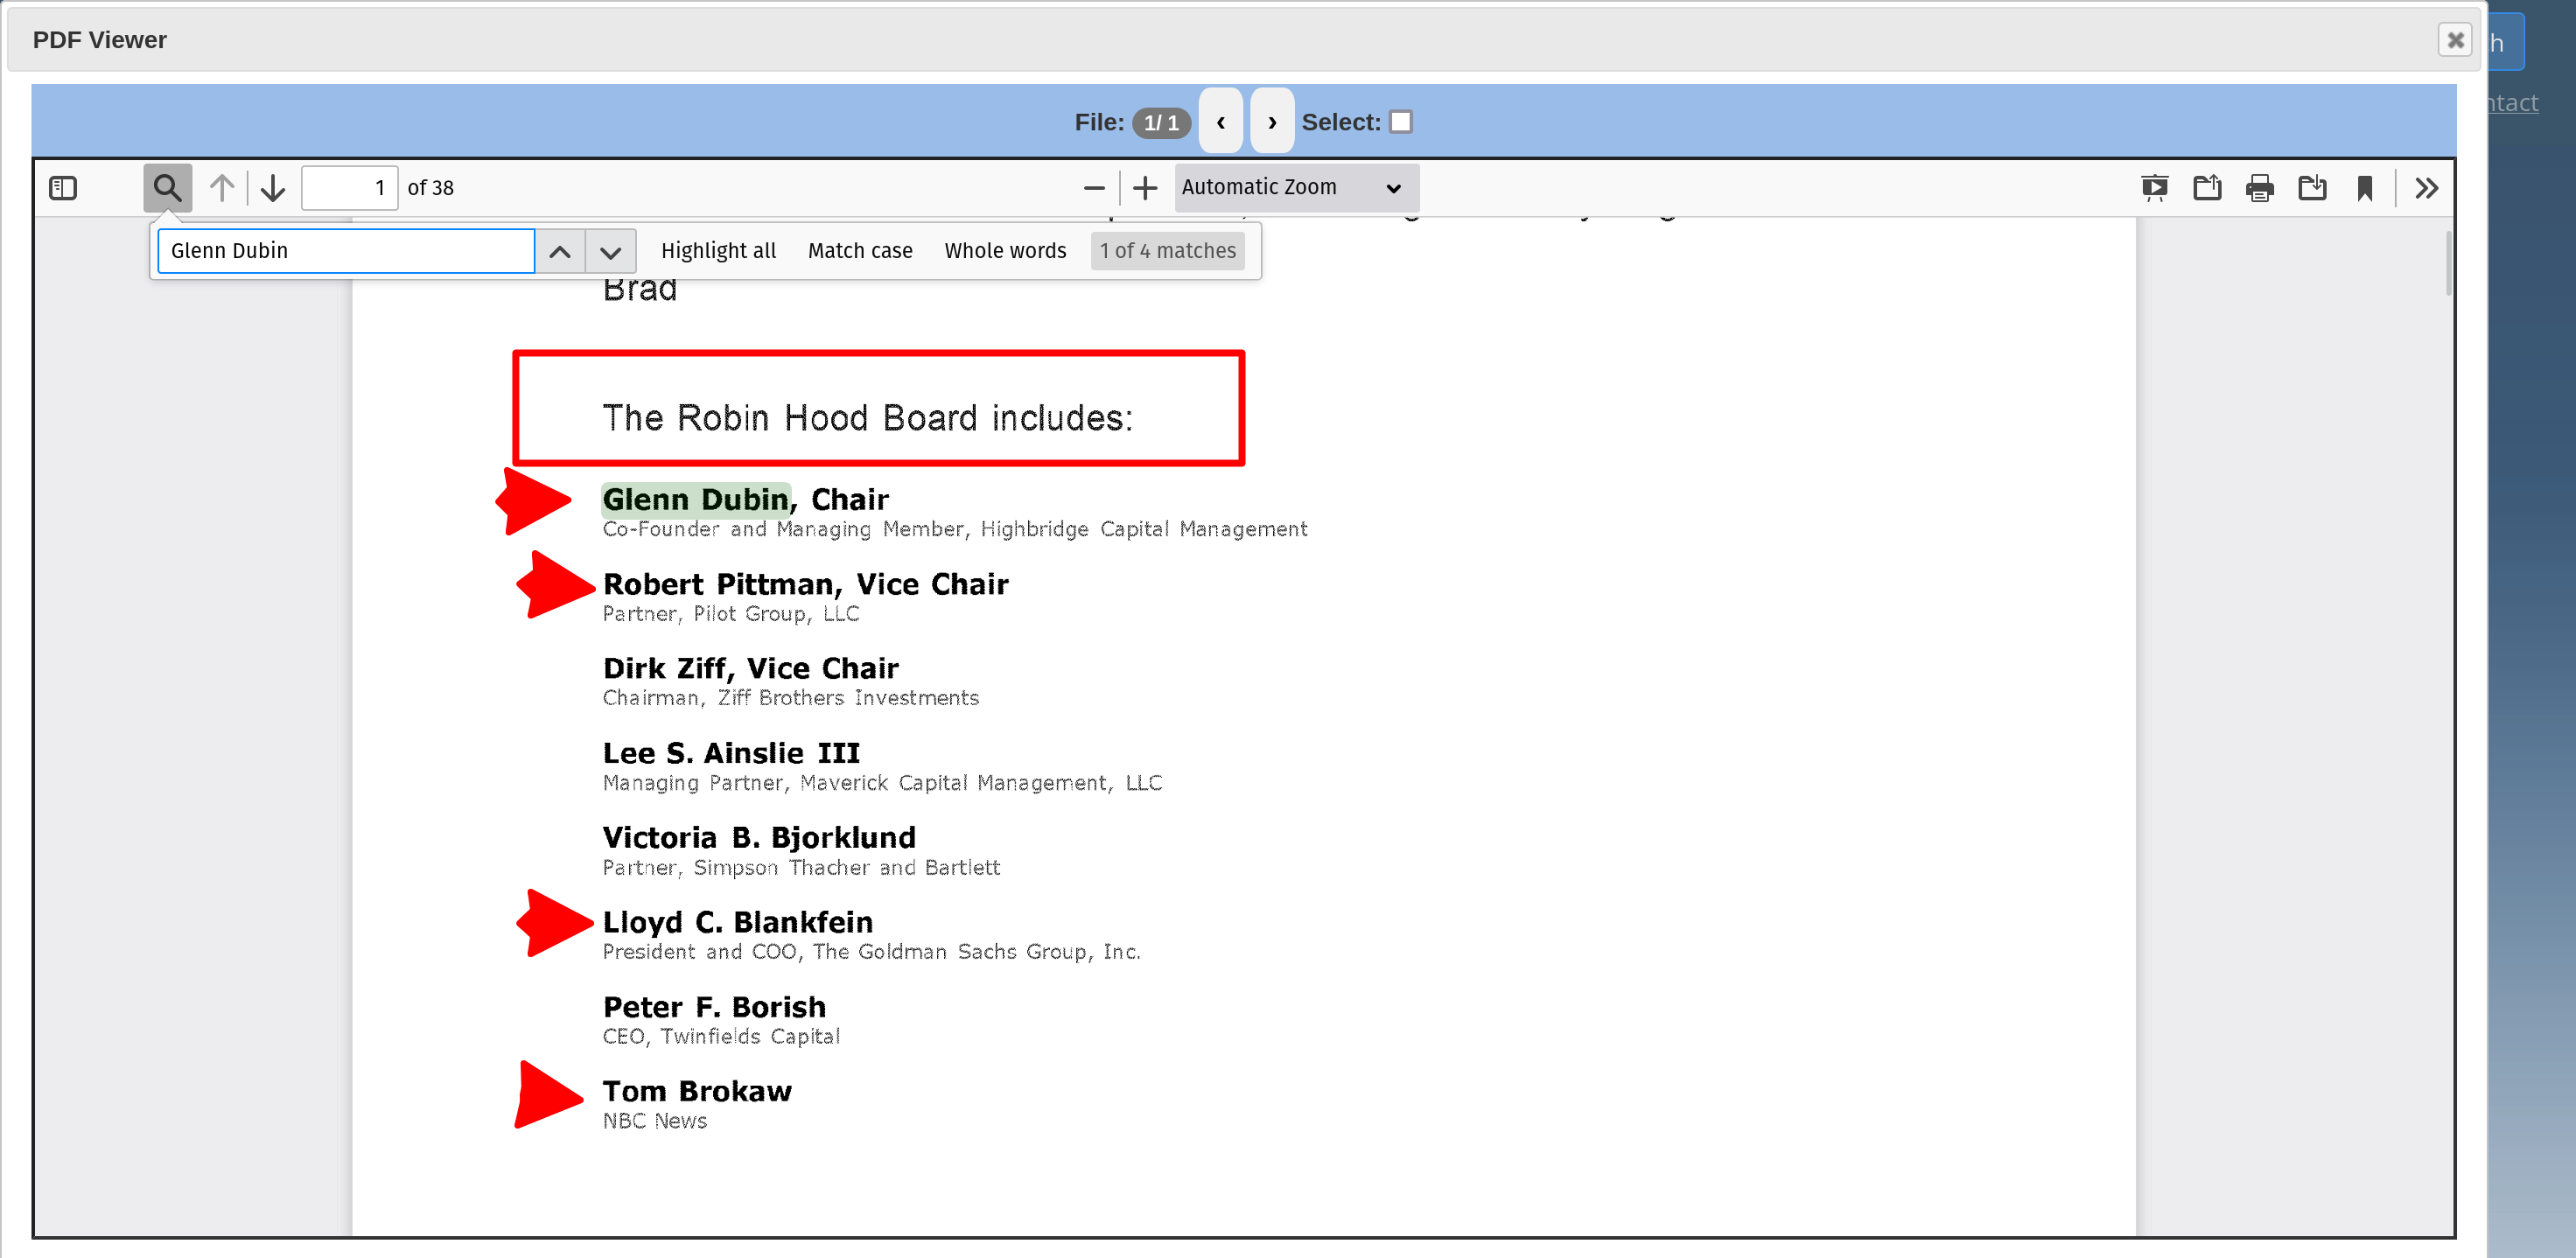Download the PDF file
This screenshot has height=1258, width=2576.
pyautogui.click(x=2312, y=188)
